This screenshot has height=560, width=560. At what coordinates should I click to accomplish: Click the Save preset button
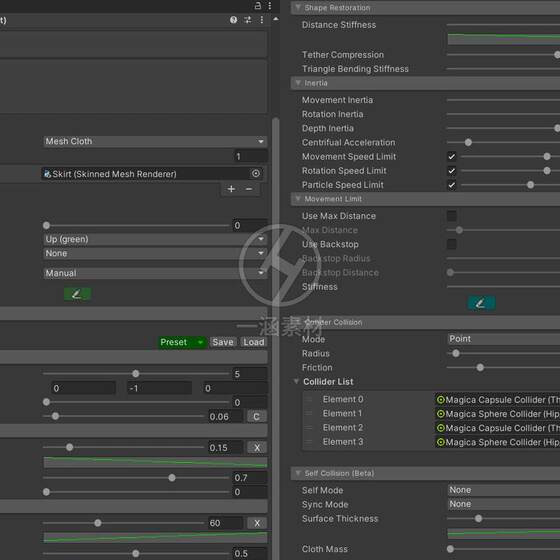tap(223, 342)
